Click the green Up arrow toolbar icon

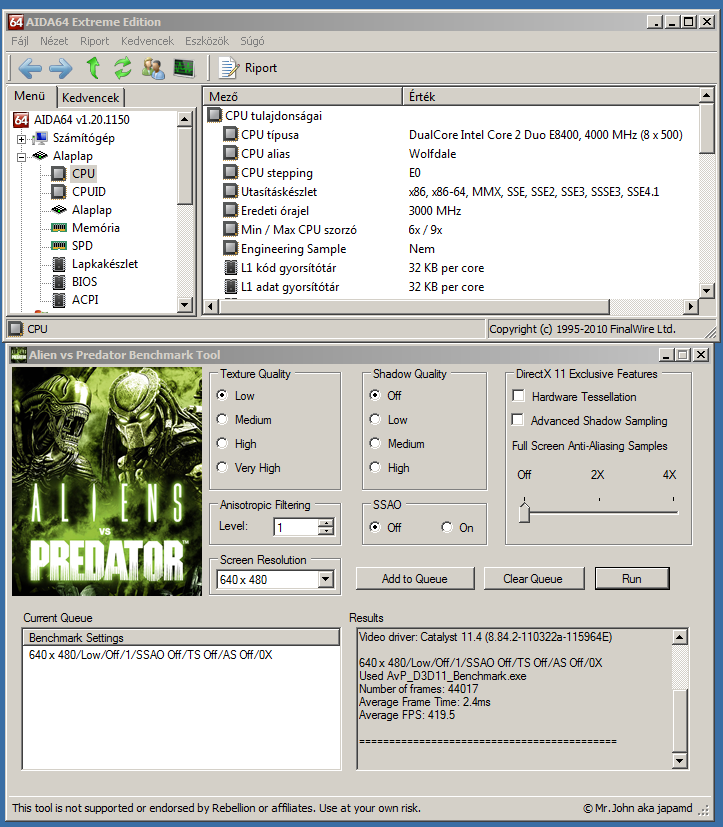93,68
